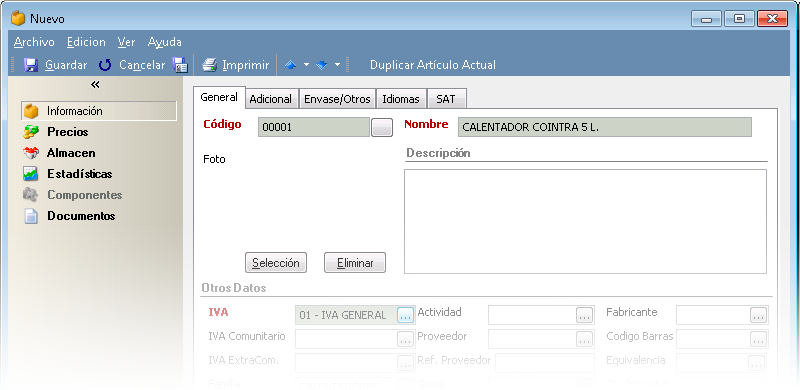Click the Cancelar label in toolbar
Image resolution: width=800 pixels, height=390 pixels.
coord(142,65)
